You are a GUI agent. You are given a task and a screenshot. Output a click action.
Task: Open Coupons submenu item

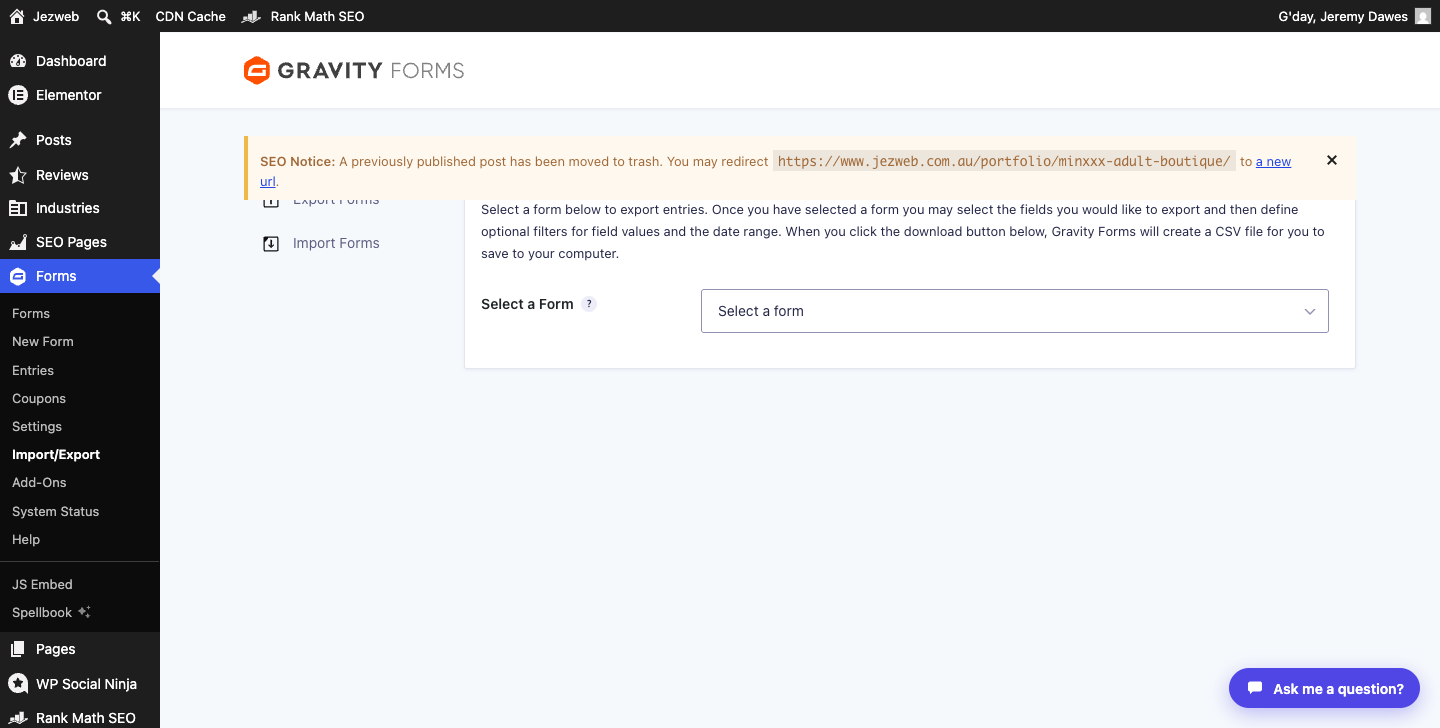[x=39, y=398]
